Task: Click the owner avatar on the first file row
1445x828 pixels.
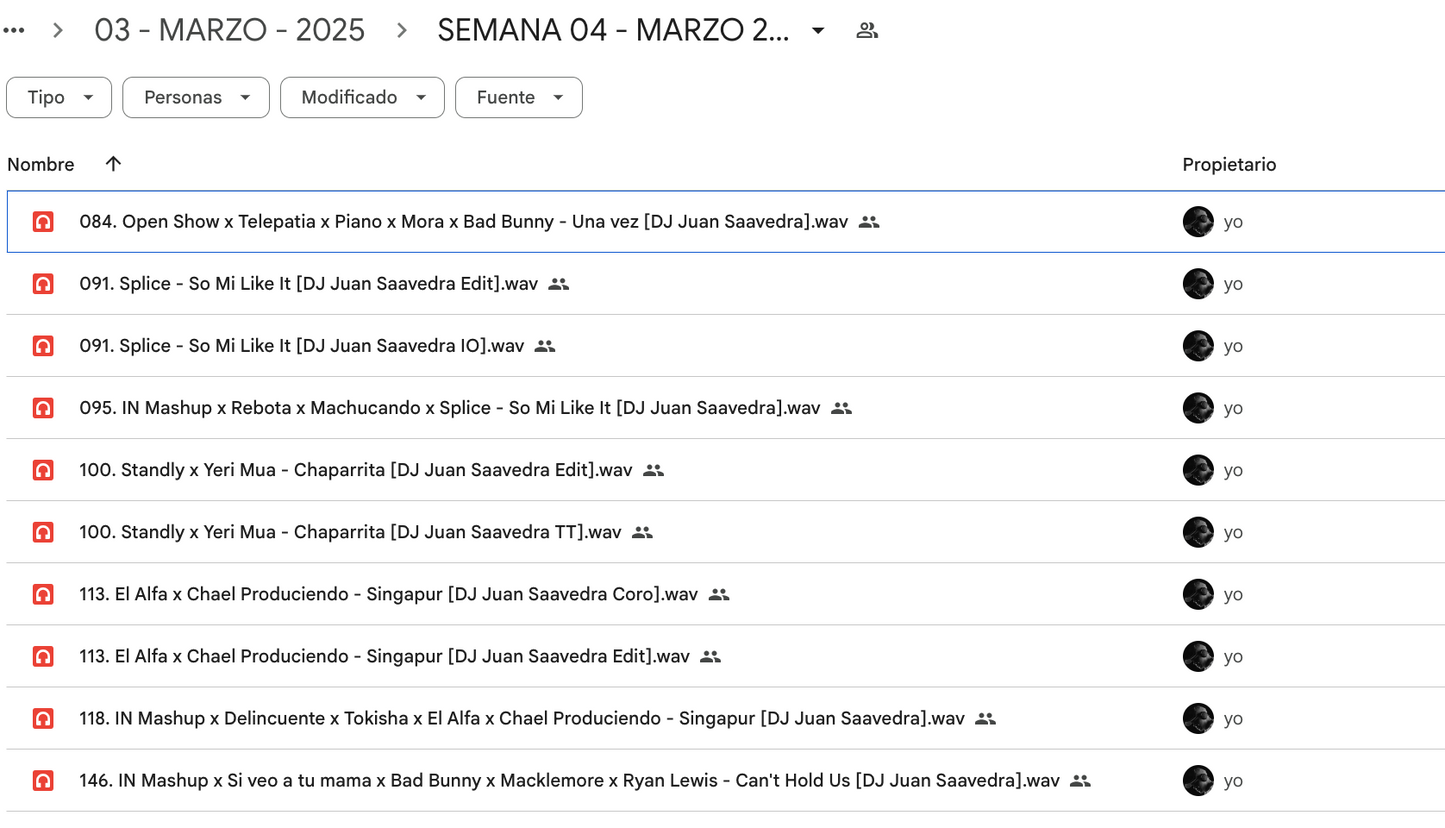Action: (1197, 221)
